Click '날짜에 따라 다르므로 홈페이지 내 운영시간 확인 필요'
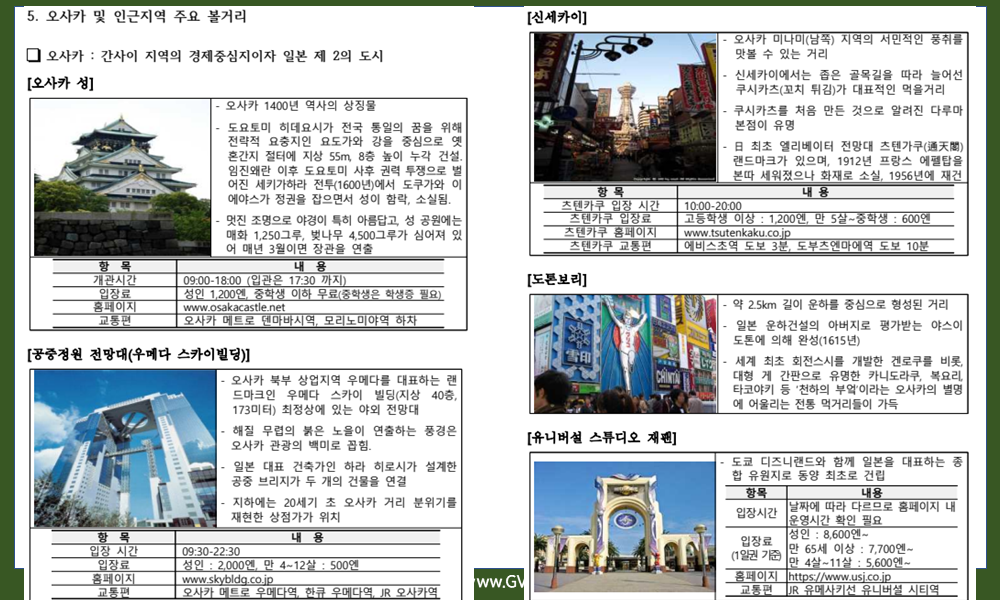Image resolution: width=1000 pixels, height=600 pixels. (872, 513)
